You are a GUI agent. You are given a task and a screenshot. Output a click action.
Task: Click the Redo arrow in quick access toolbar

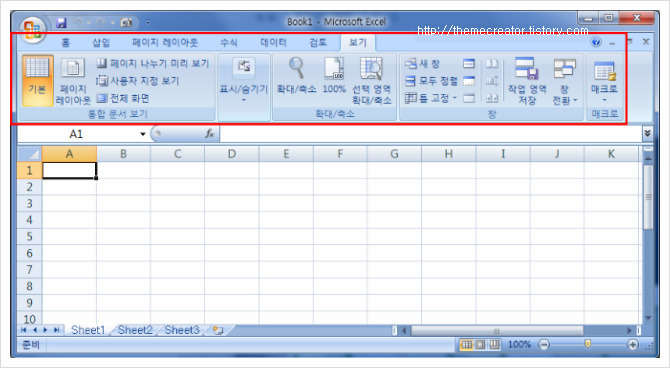(101, 22)
